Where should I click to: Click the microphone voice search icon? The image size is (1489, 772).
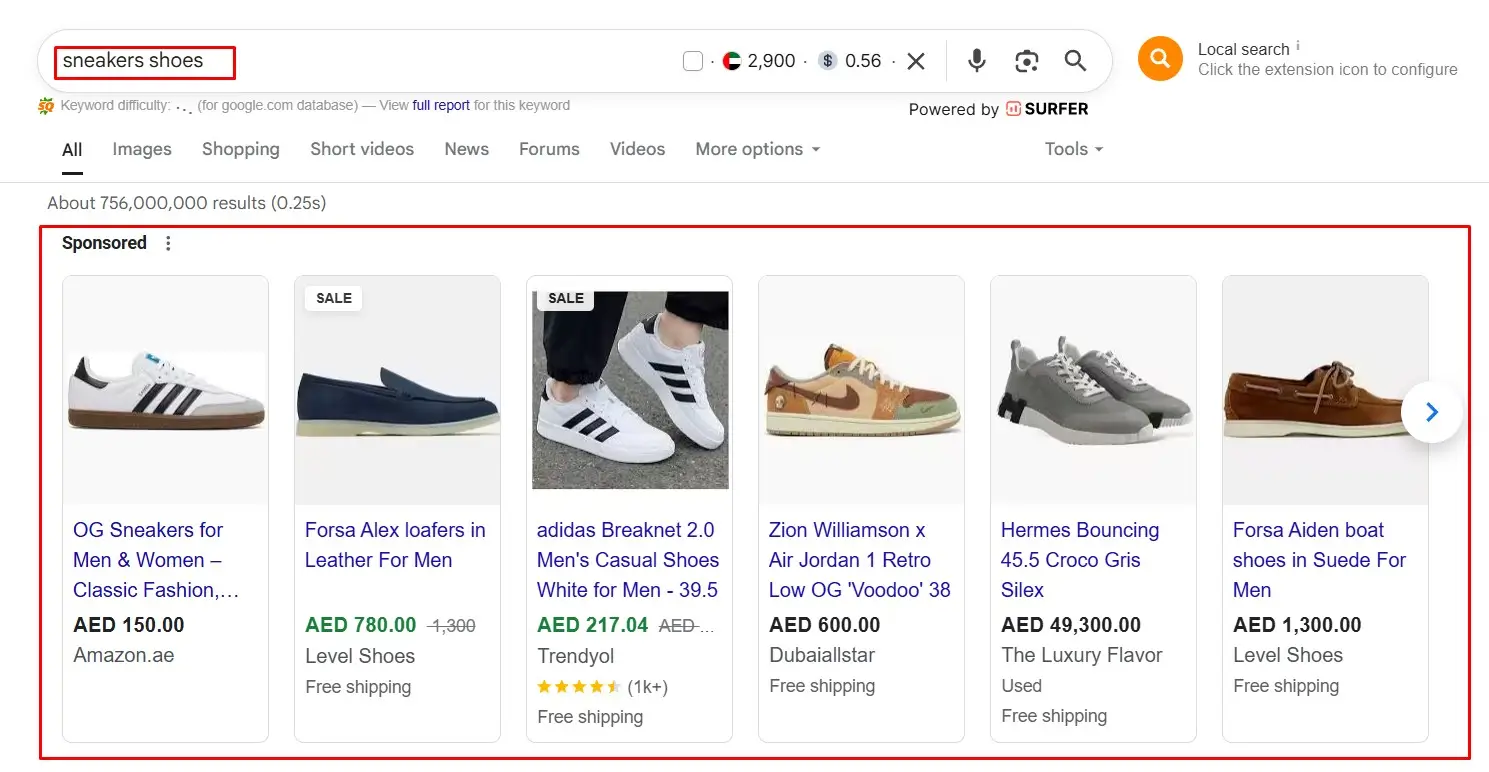click(x=977, y=61)
